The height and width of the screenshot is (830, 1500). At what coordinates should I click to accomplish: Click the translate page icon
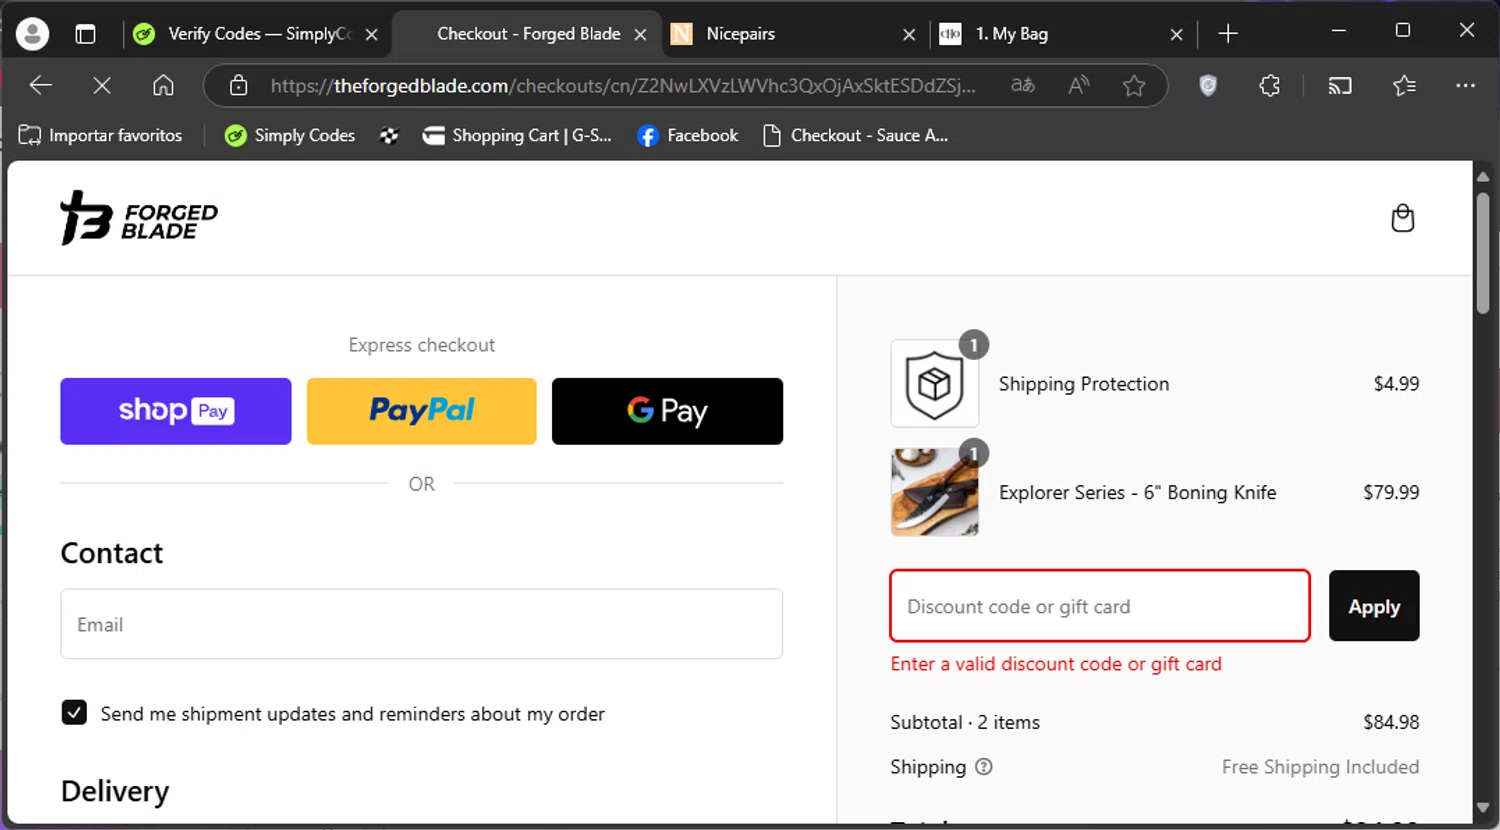coord(1023,86)
